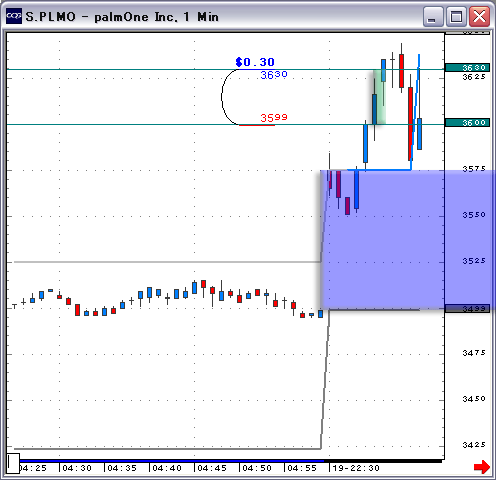Image resolution: width=496 pixels, height=480 pixels.
Task: Click the 04:40 time axis label
Action: click(x=167, y=468)
